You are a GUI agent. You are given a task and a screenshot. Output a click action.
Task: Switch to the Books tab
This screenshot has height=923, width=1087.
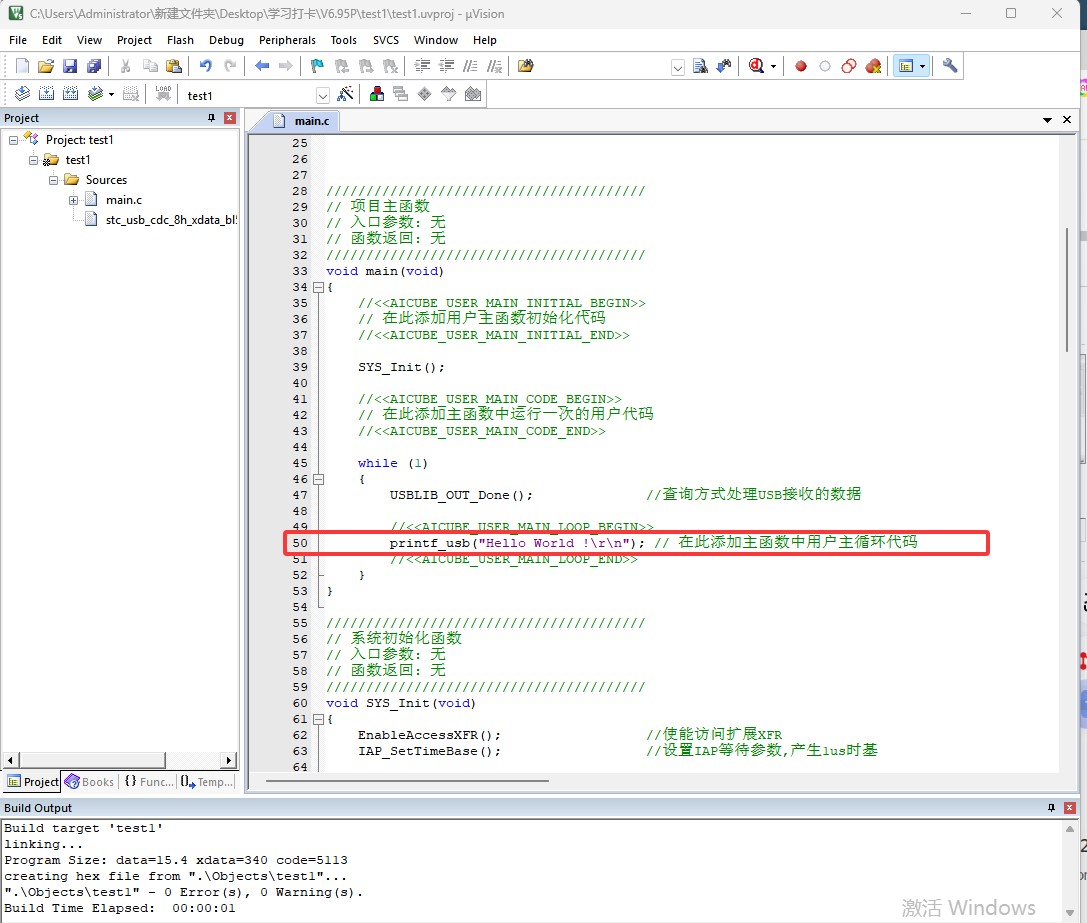pyautogui.click(x=89, y=782)
